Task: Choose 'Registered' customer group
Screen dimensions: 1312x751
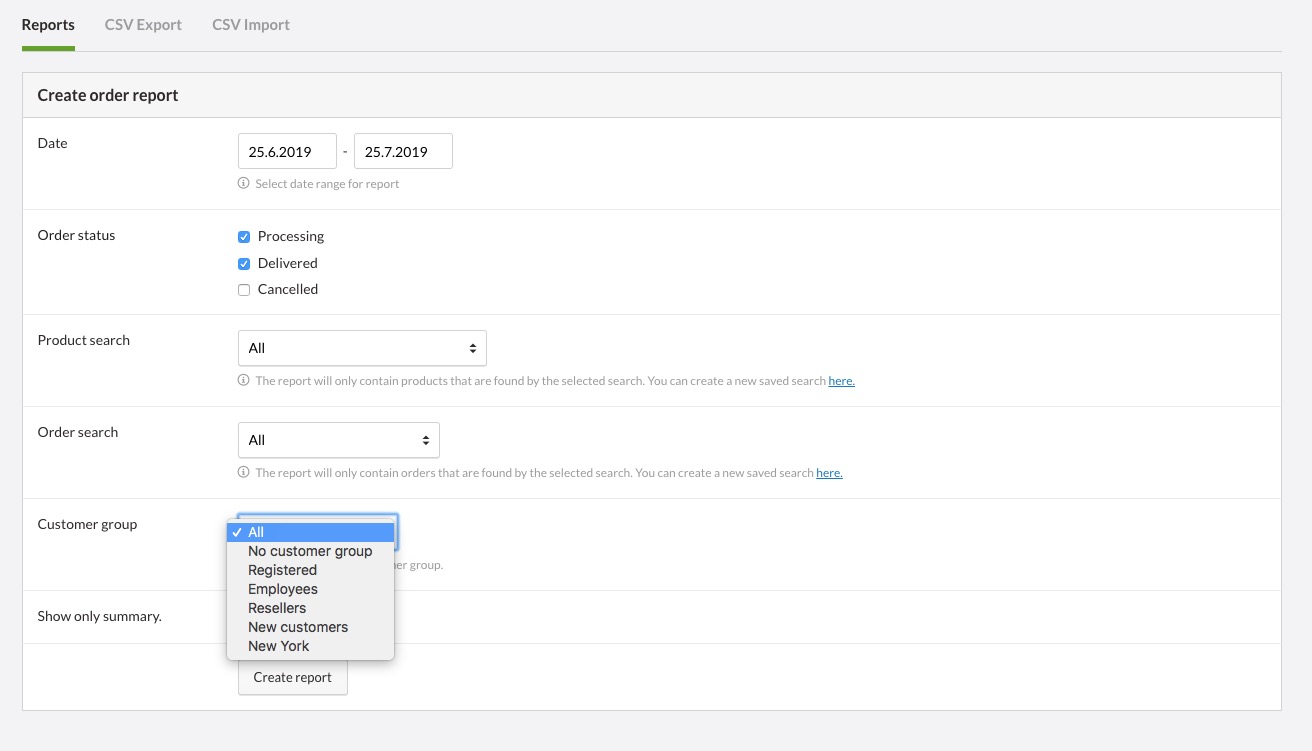Action: coord(311,570)
